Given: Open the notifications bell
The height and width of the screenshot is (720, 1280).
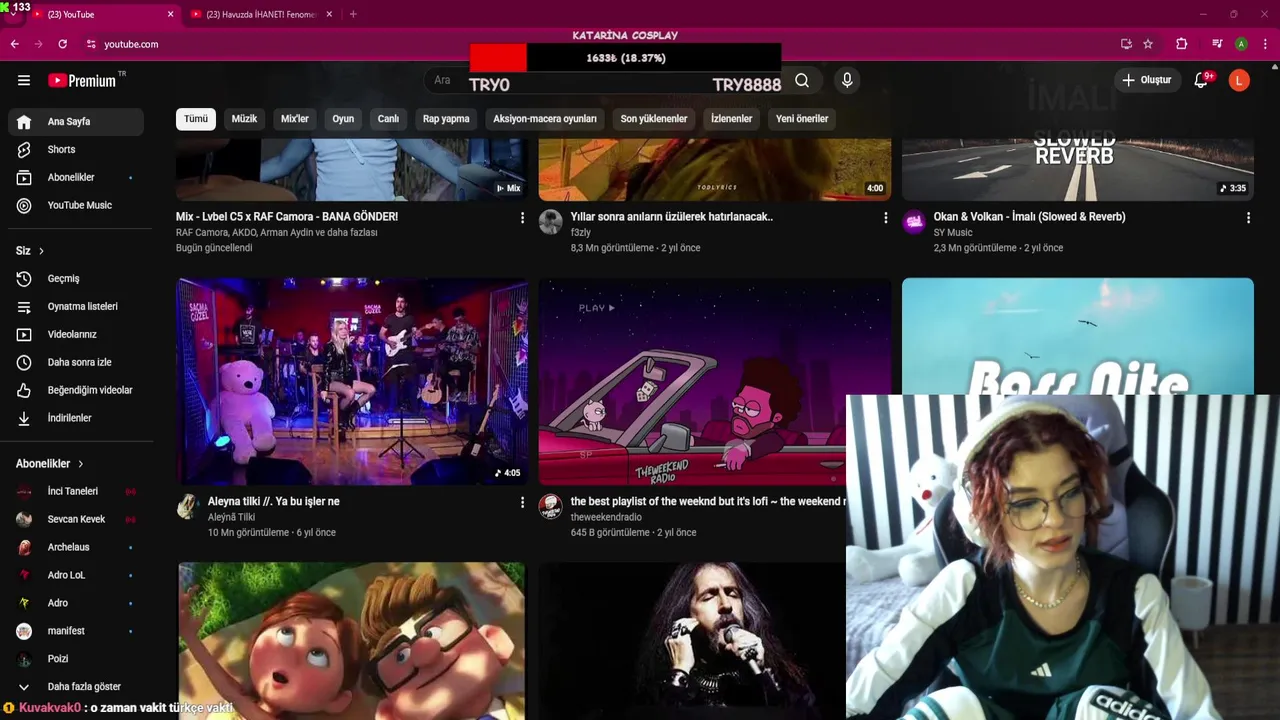Looking at the screenshot, I should click(1201, 80).
